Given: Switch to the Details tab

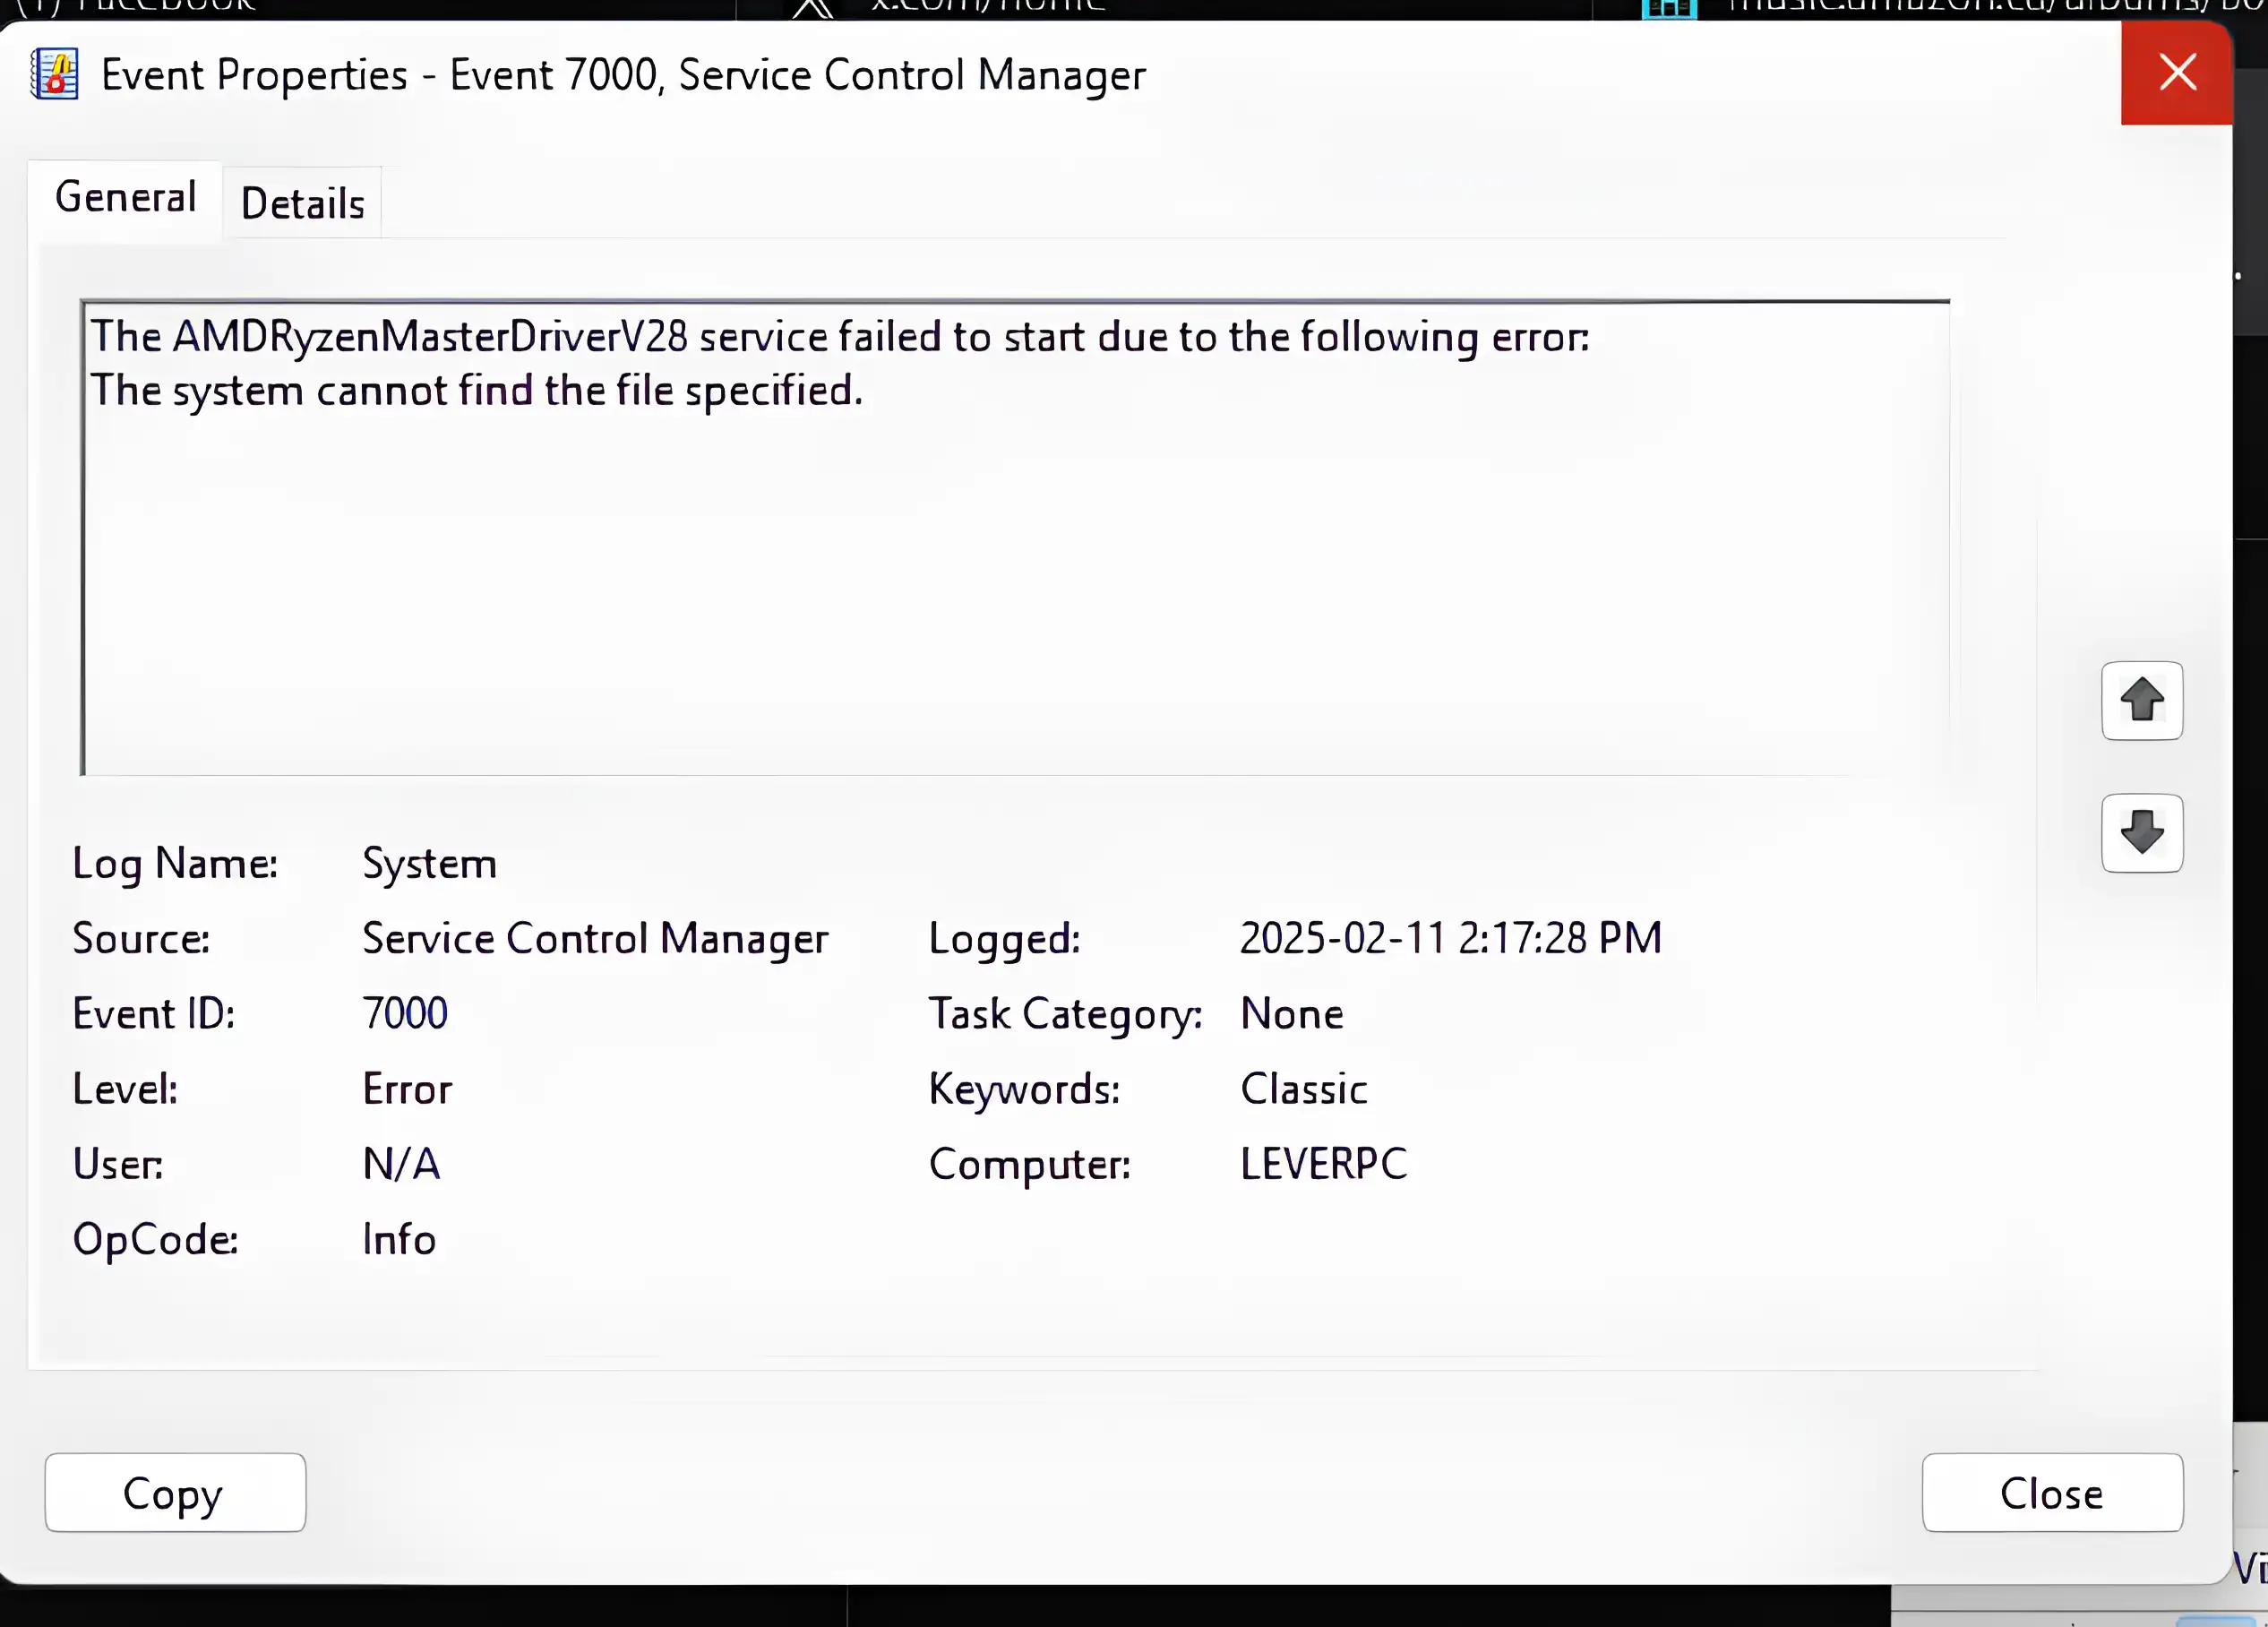Looking at the screenshot, I should pyautogui.click(x=302, y=204).
